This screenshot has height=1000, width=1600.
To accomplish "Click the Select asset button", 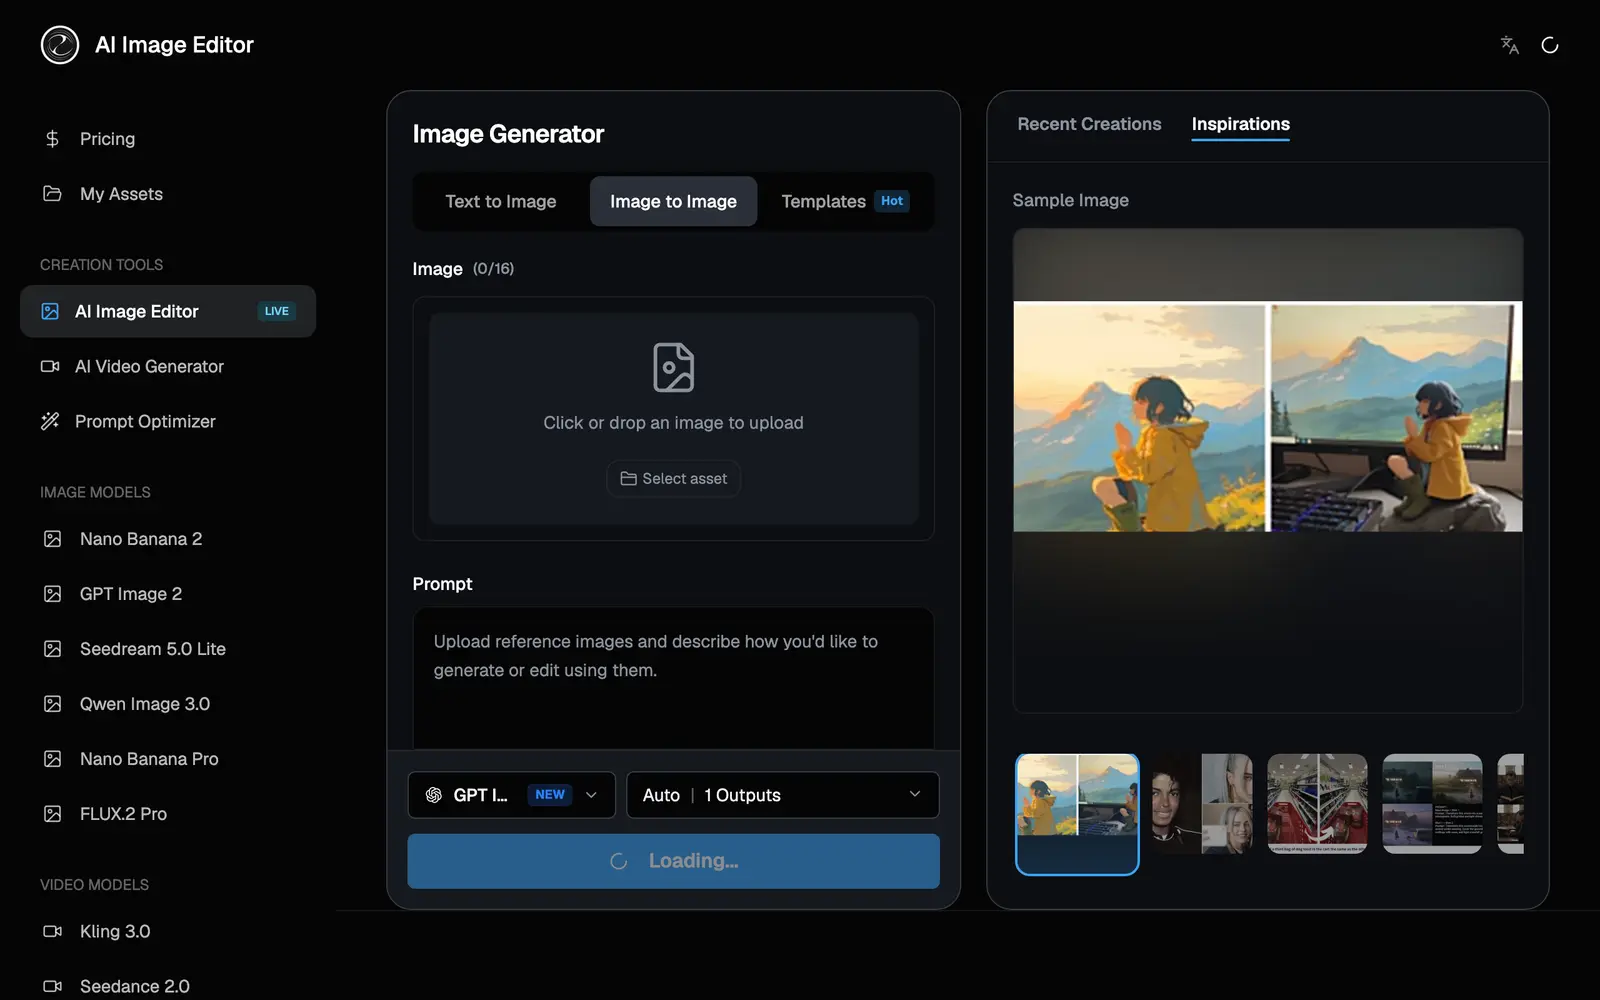I will pyautogui.click(x=673, y=479).
